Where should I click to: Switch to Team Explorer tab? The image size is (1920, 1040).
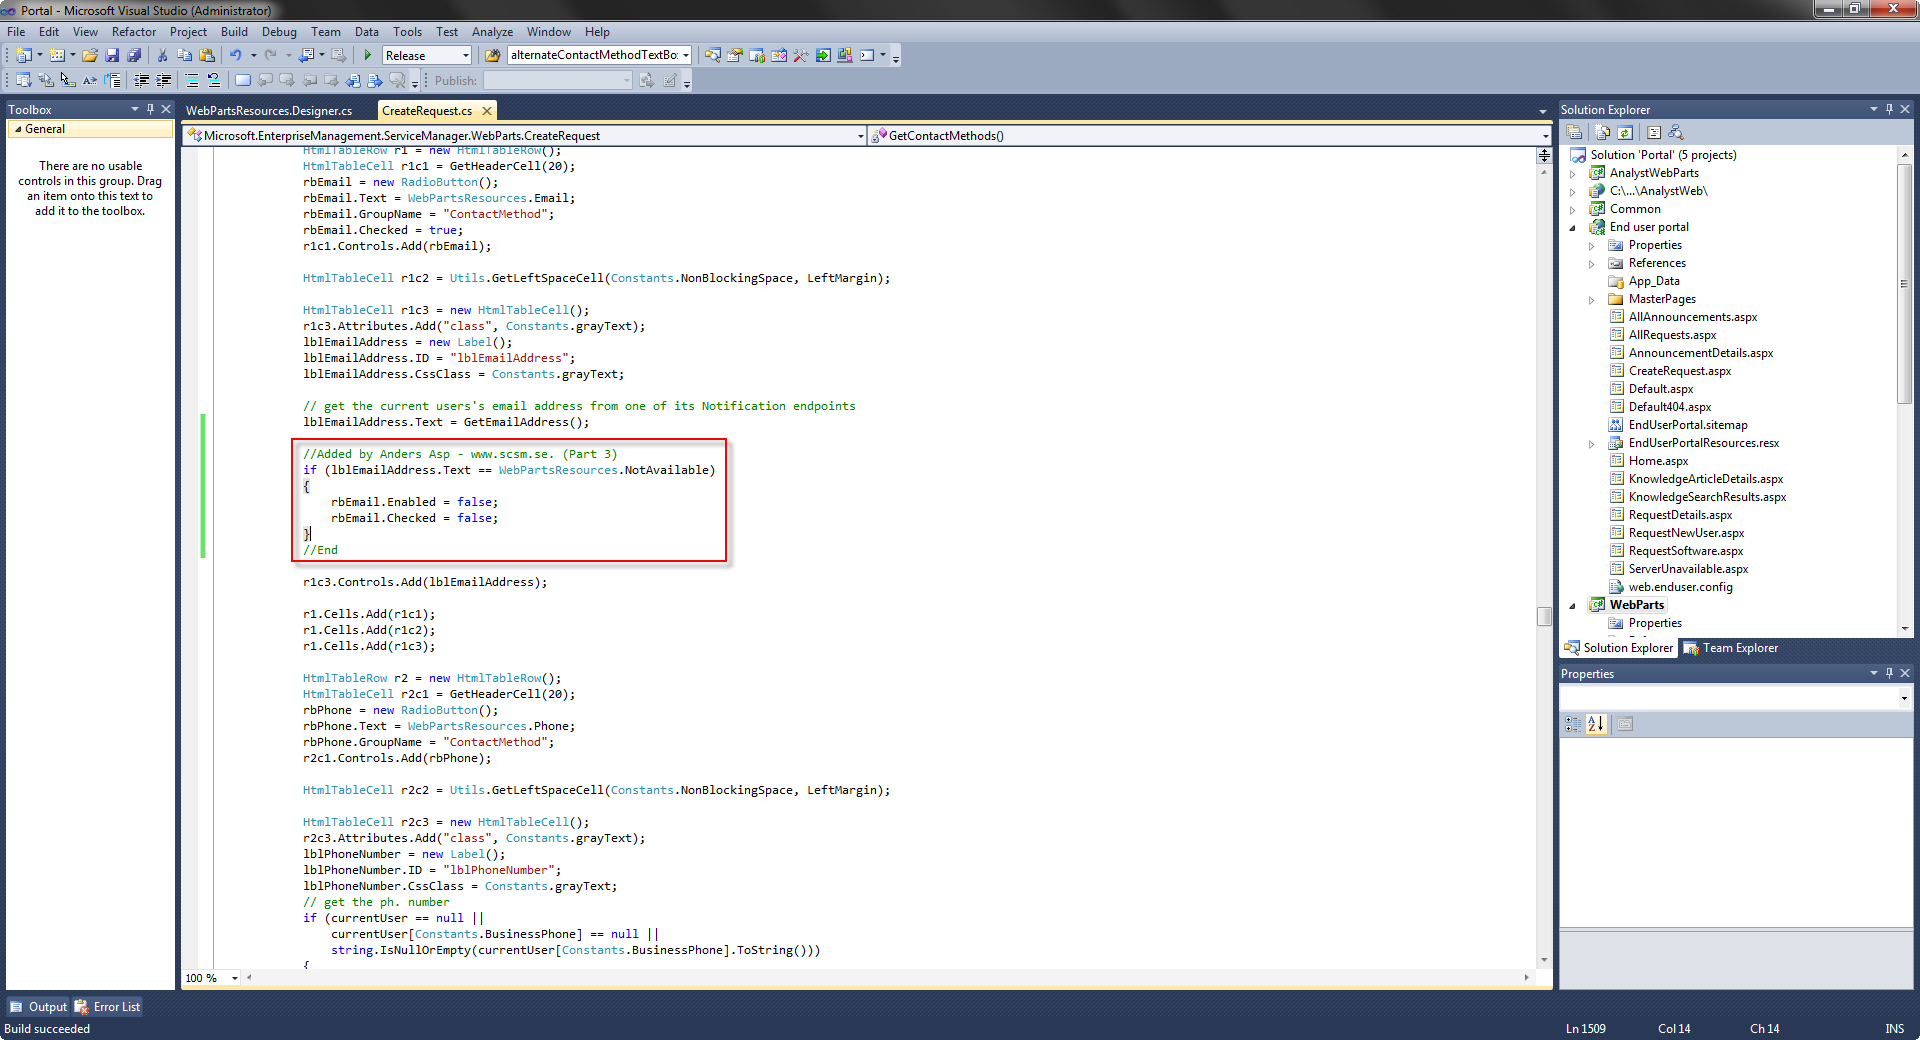pos(1731,648)
